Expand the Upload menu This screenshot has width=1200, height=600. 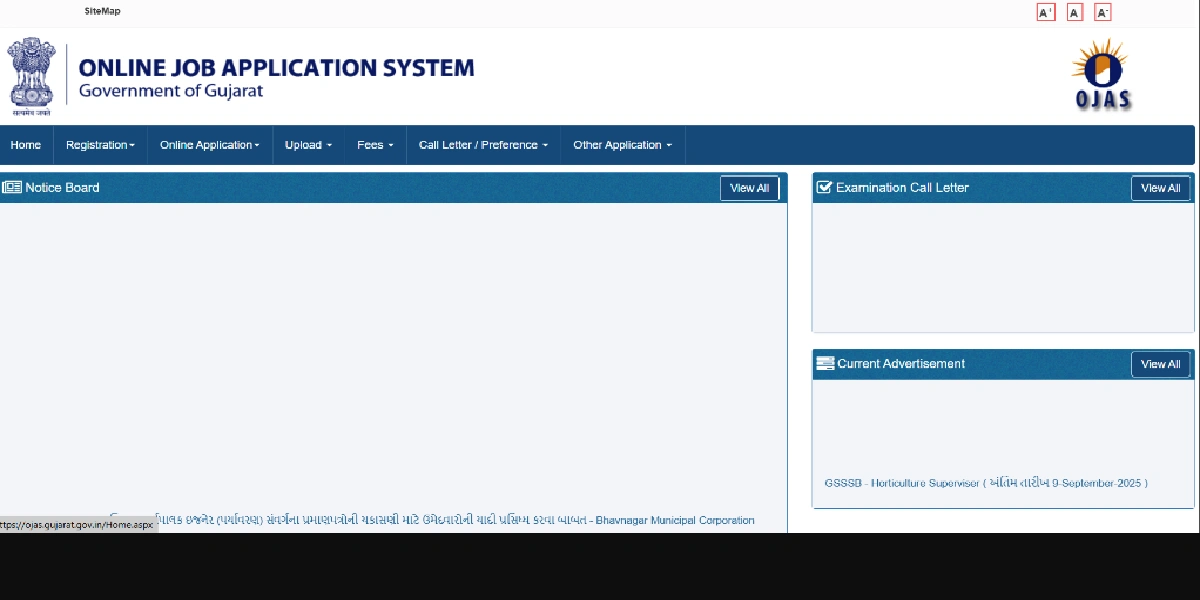point(308,145)
